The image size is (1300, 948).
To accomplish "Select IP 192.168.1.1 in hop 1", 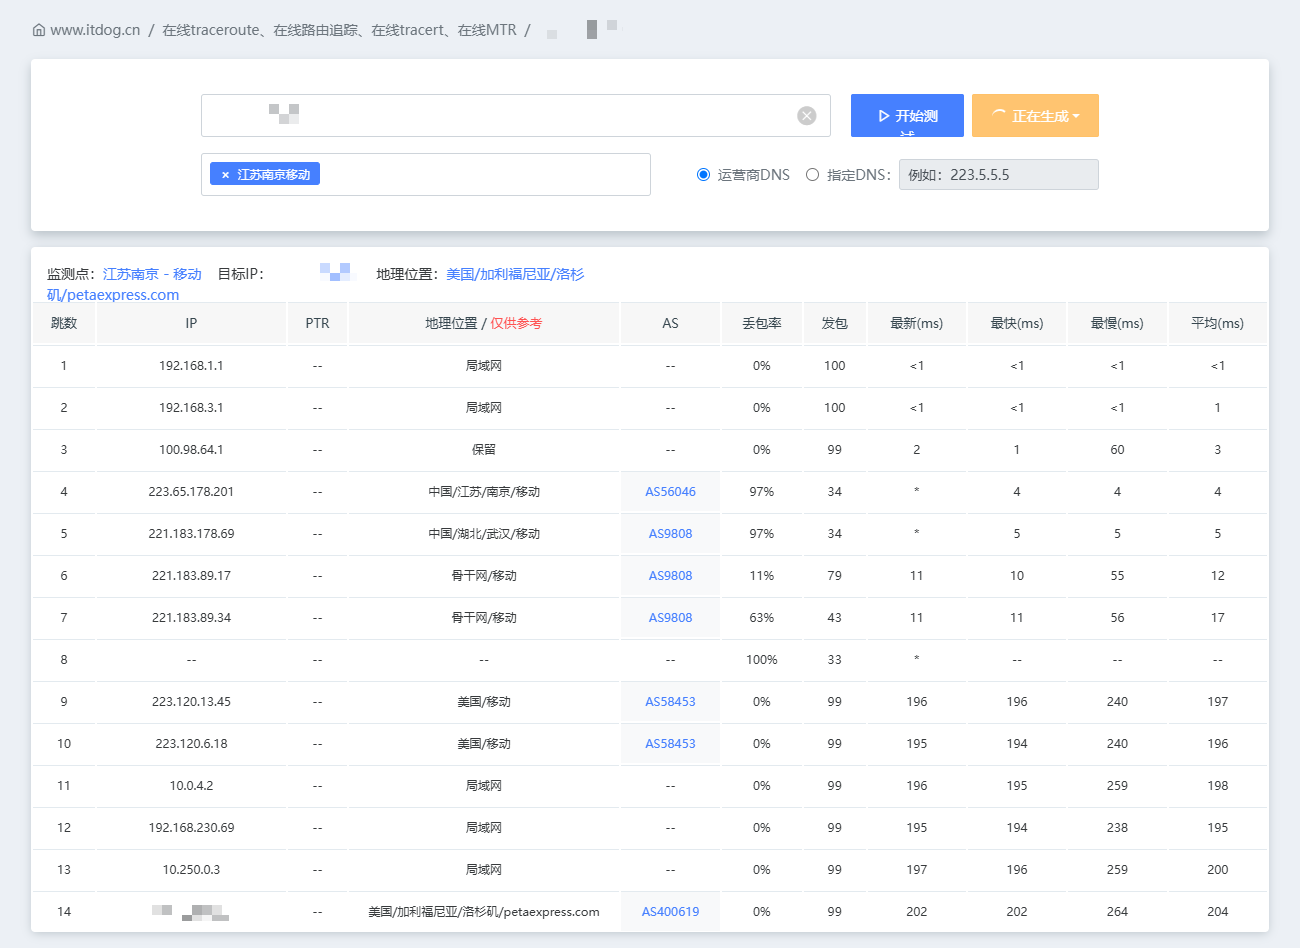I will (x=191, y=366).
